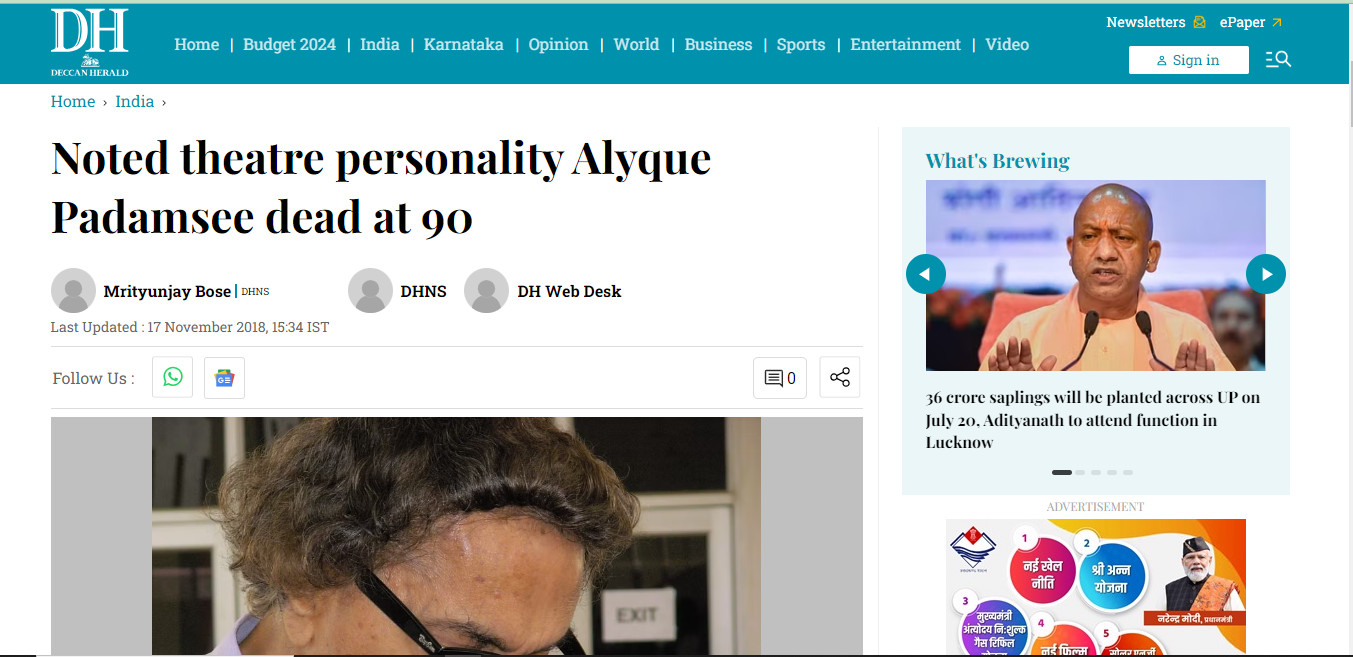The height and width of the screenshot is (657, 1353).
Task: Open the Adityanath saplings story image
Action: point(1096,275)
